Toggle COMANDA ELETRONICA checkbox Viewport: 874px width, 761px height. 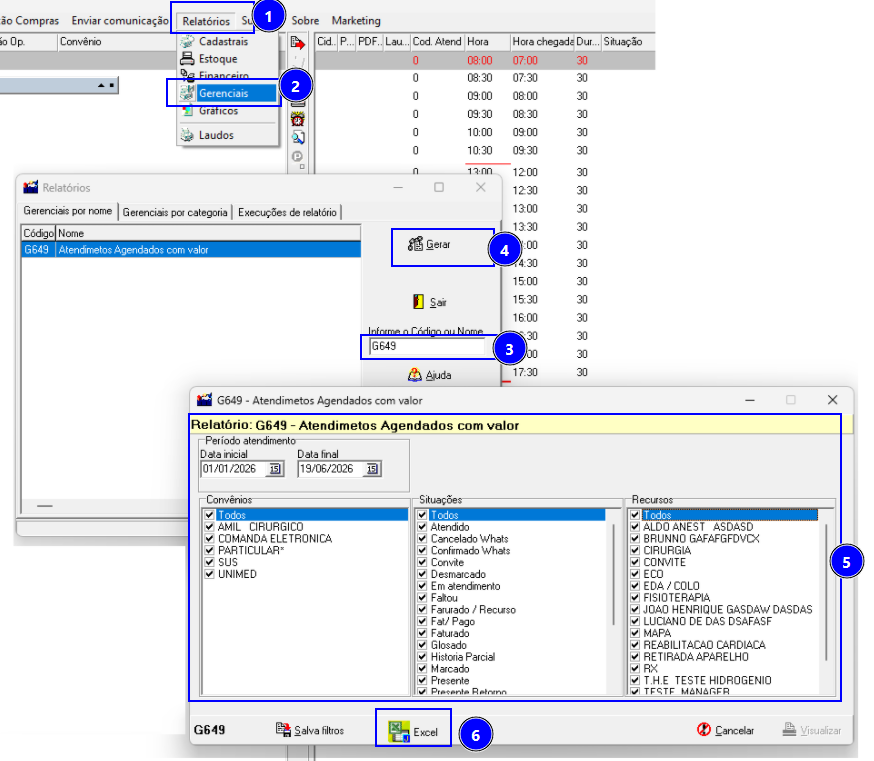point(209,539)
